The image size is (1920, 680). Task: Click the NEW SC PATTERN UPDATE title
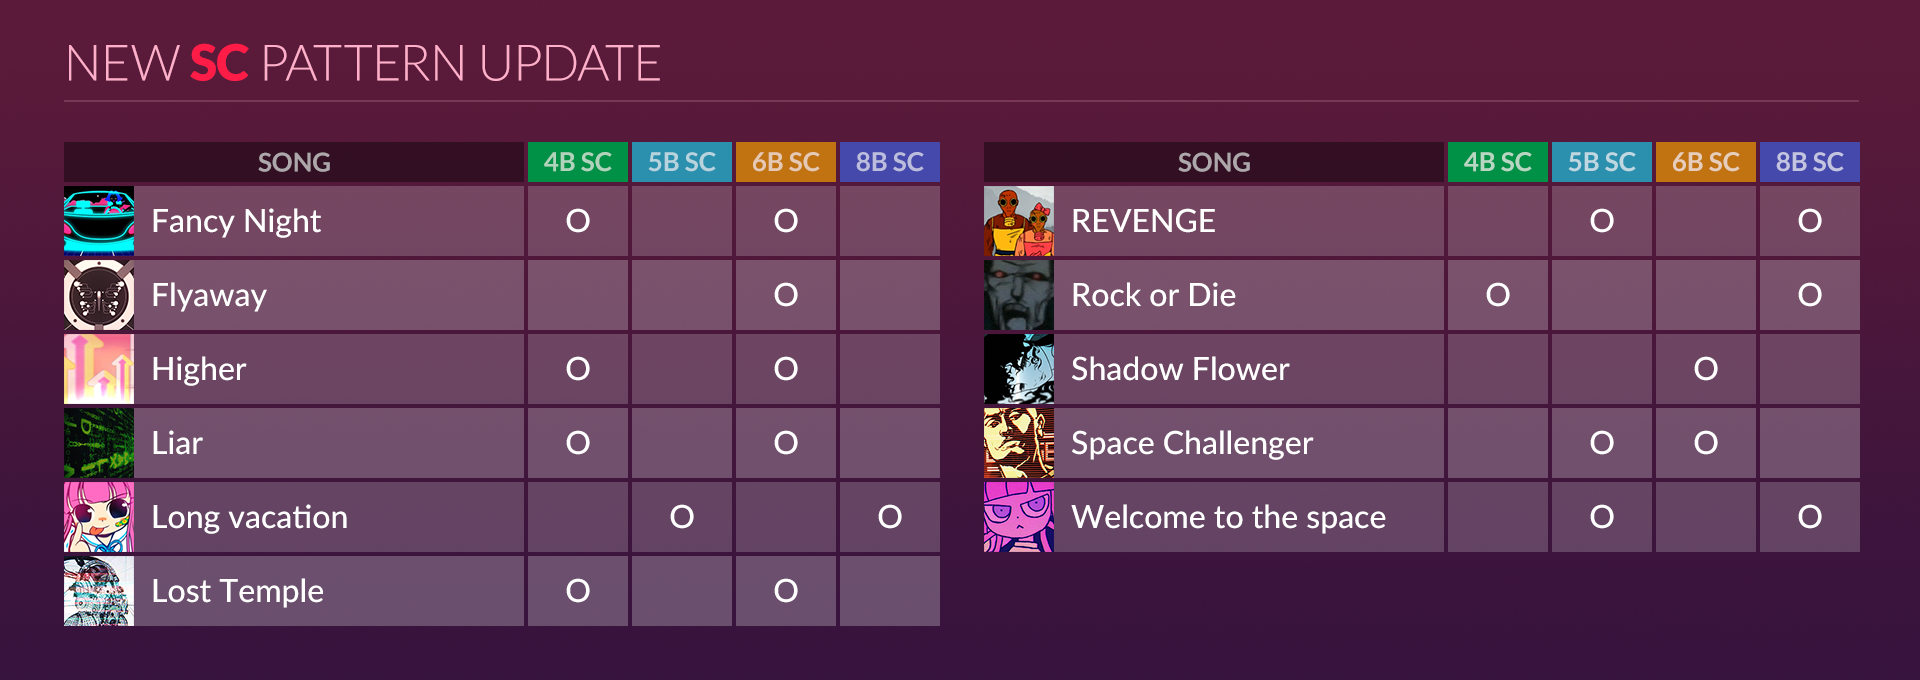coord(363,63)
